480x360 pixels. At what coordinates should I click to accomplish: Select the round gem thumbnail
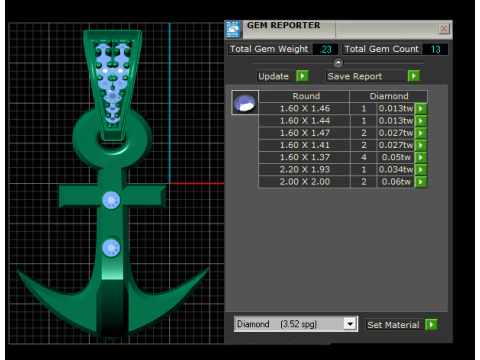tap(245, 103)
